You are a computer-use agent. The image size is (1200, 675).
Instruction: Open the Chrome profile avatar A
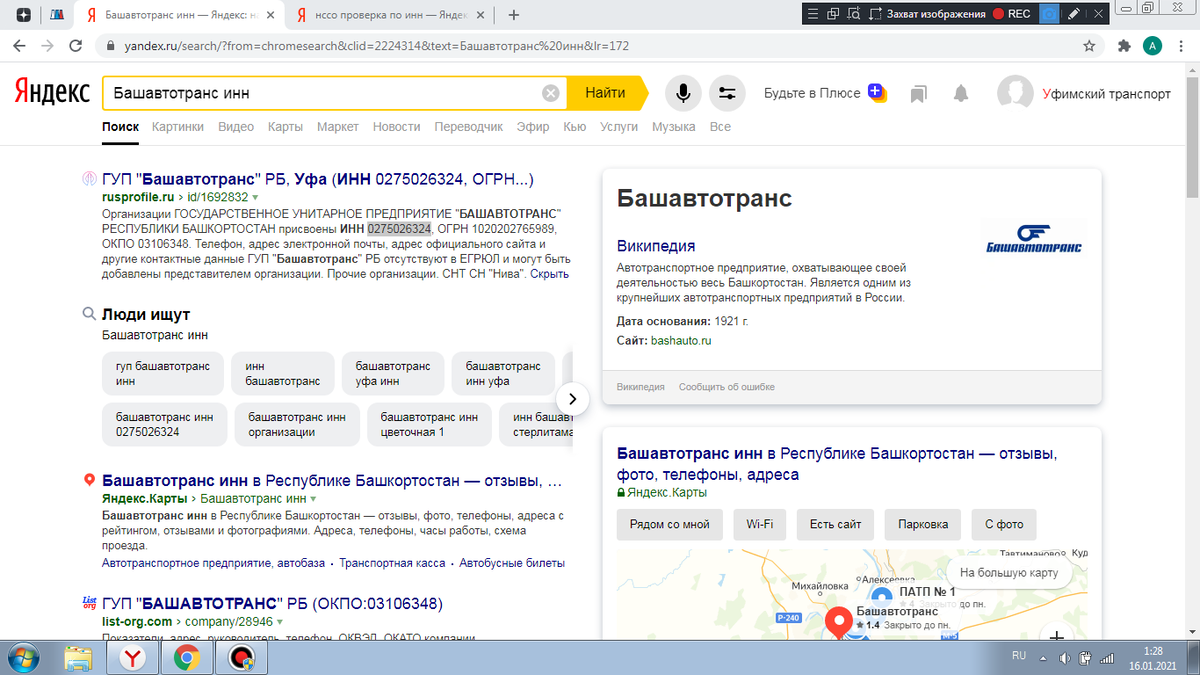click(1152, 46)
